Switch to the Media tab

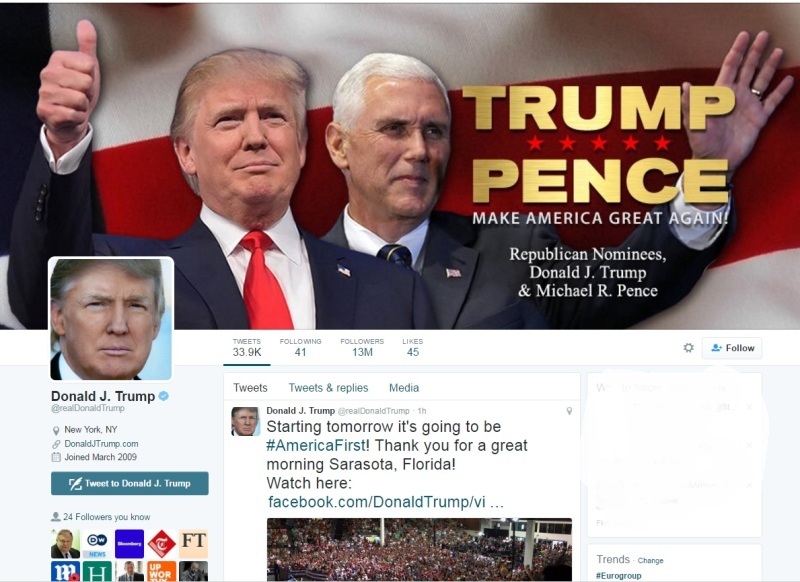pos(404,388)
